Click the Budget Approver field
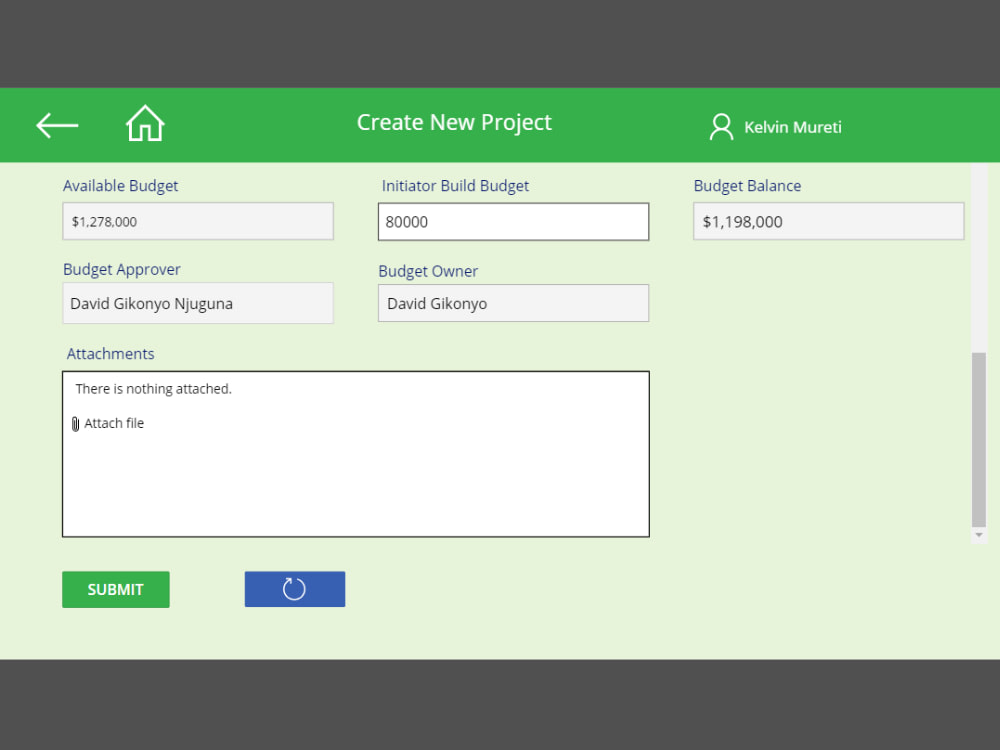 pos(198,304)
